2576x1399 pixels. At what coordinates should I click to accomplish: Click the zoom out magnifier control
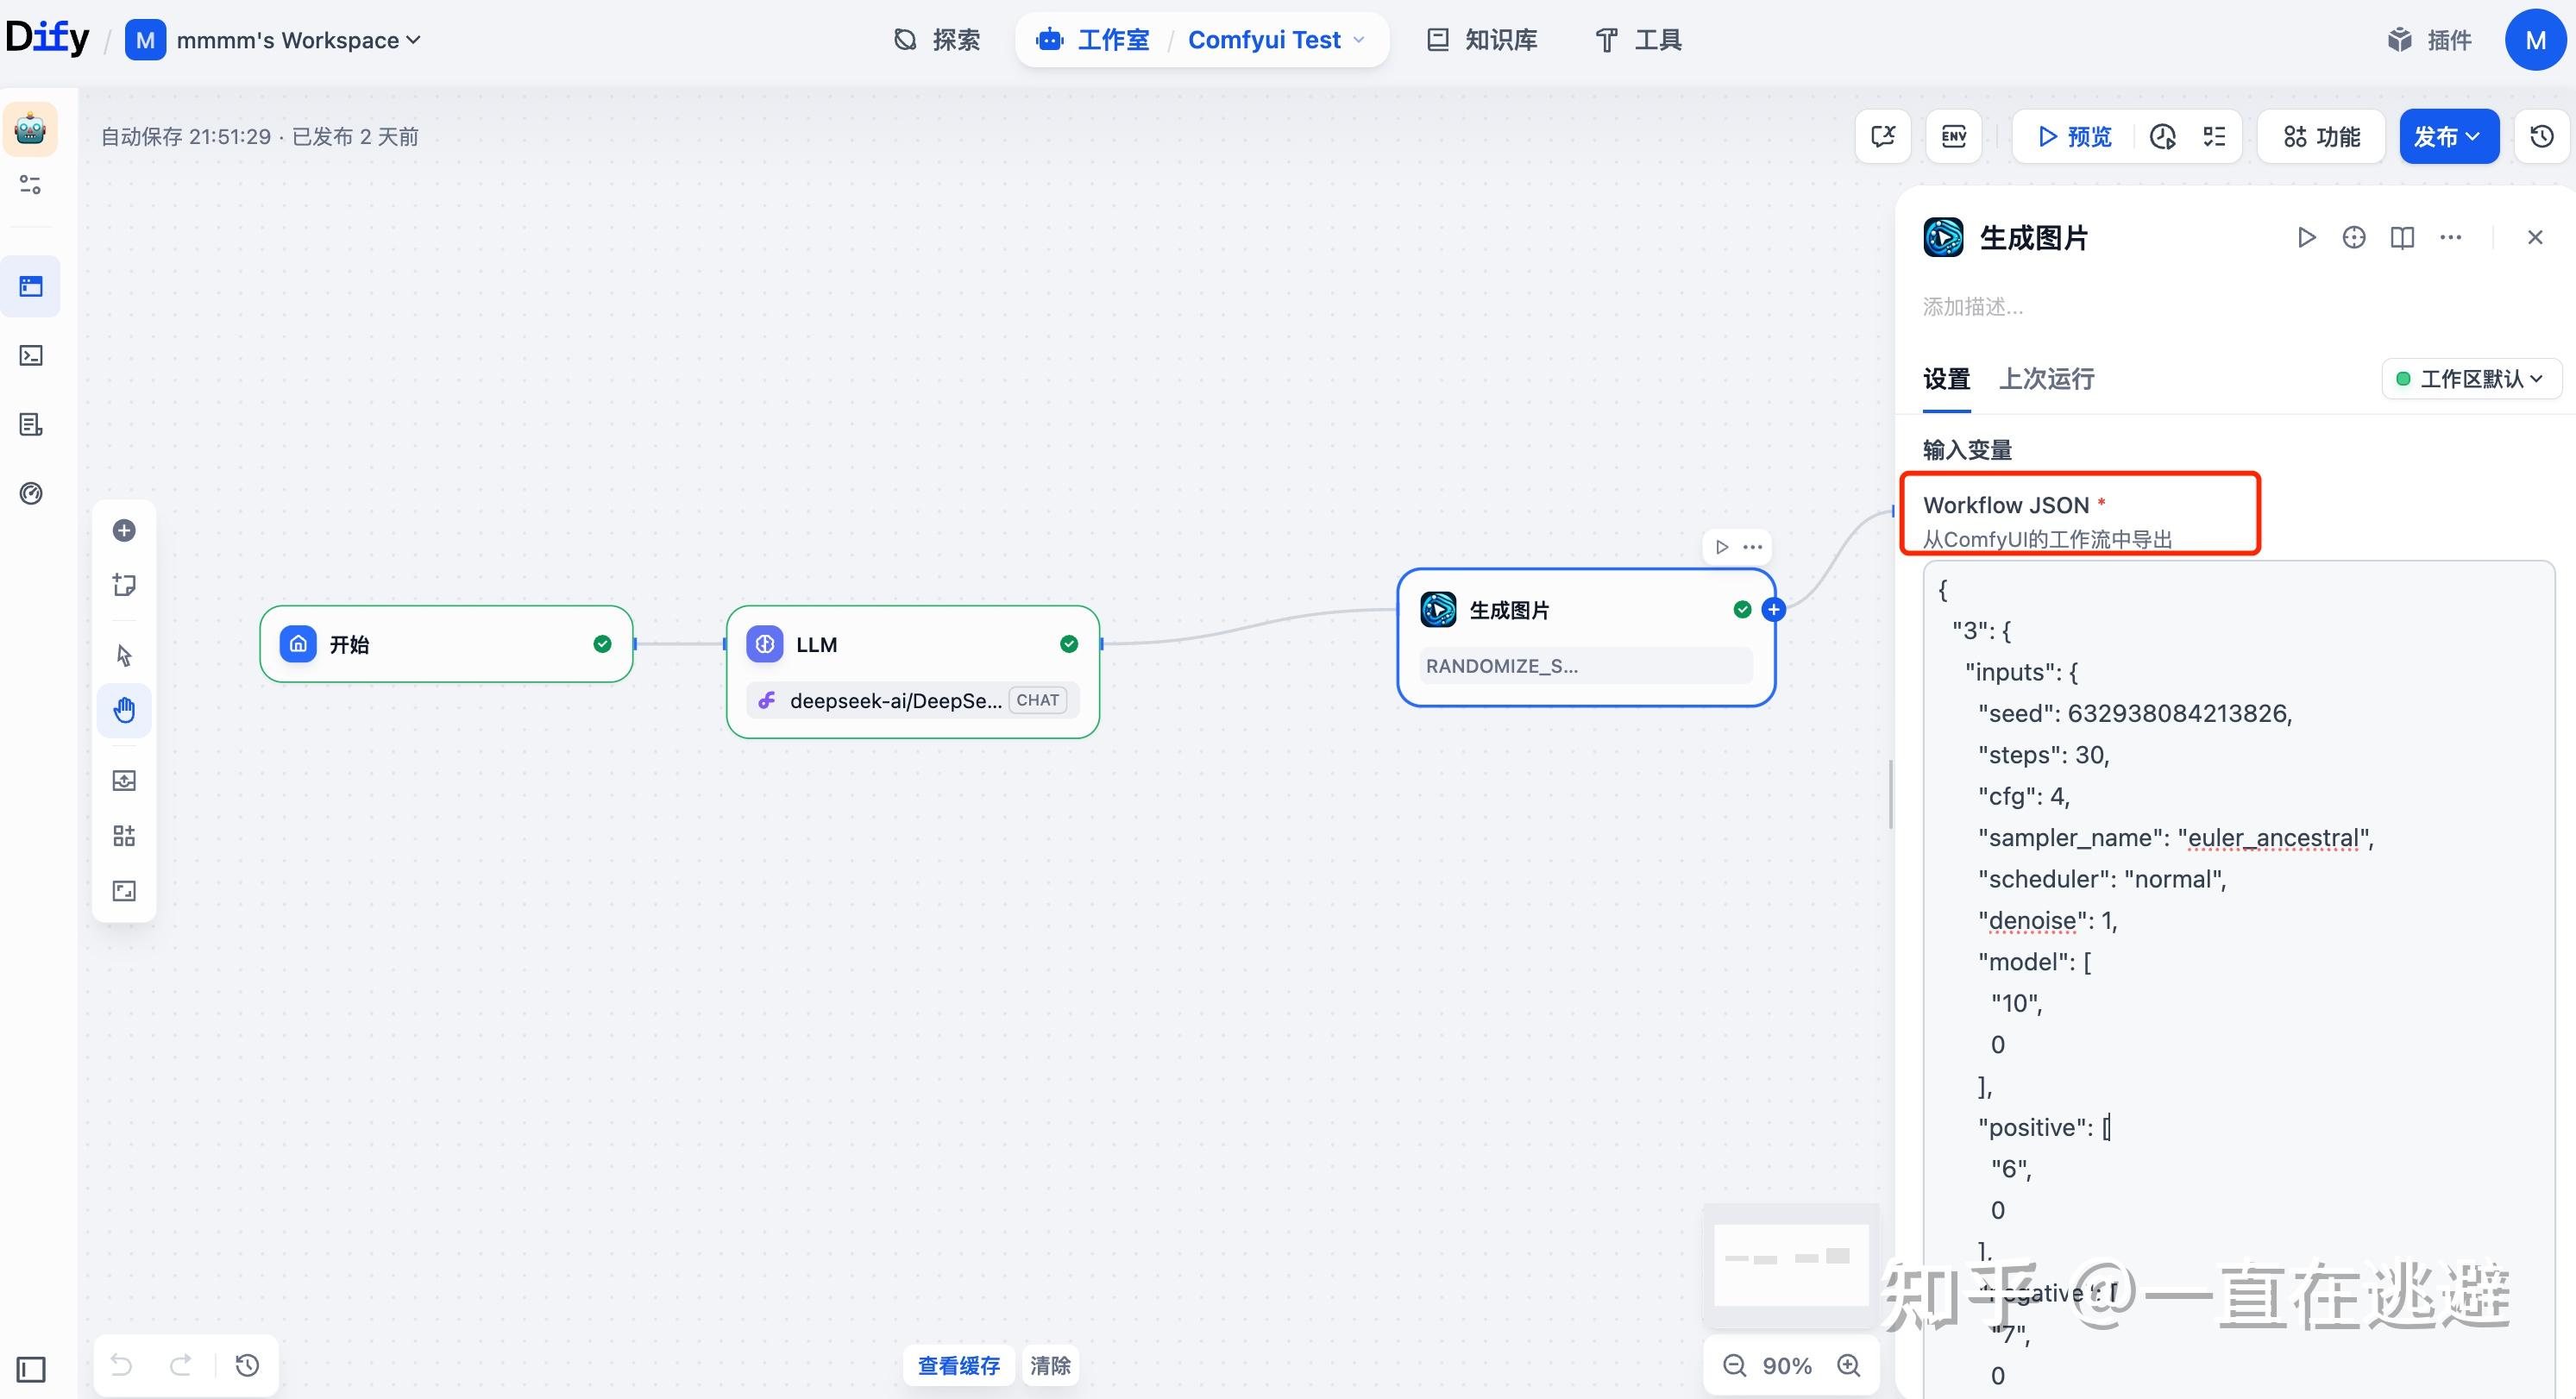[x=1733, y=1365]
